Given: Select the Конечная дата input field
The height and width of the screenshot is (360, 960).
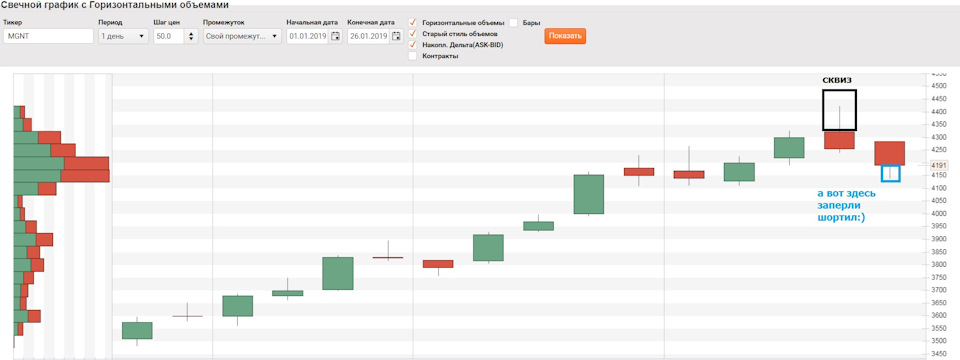Looking at the screenshot, I should click(369, 36).
